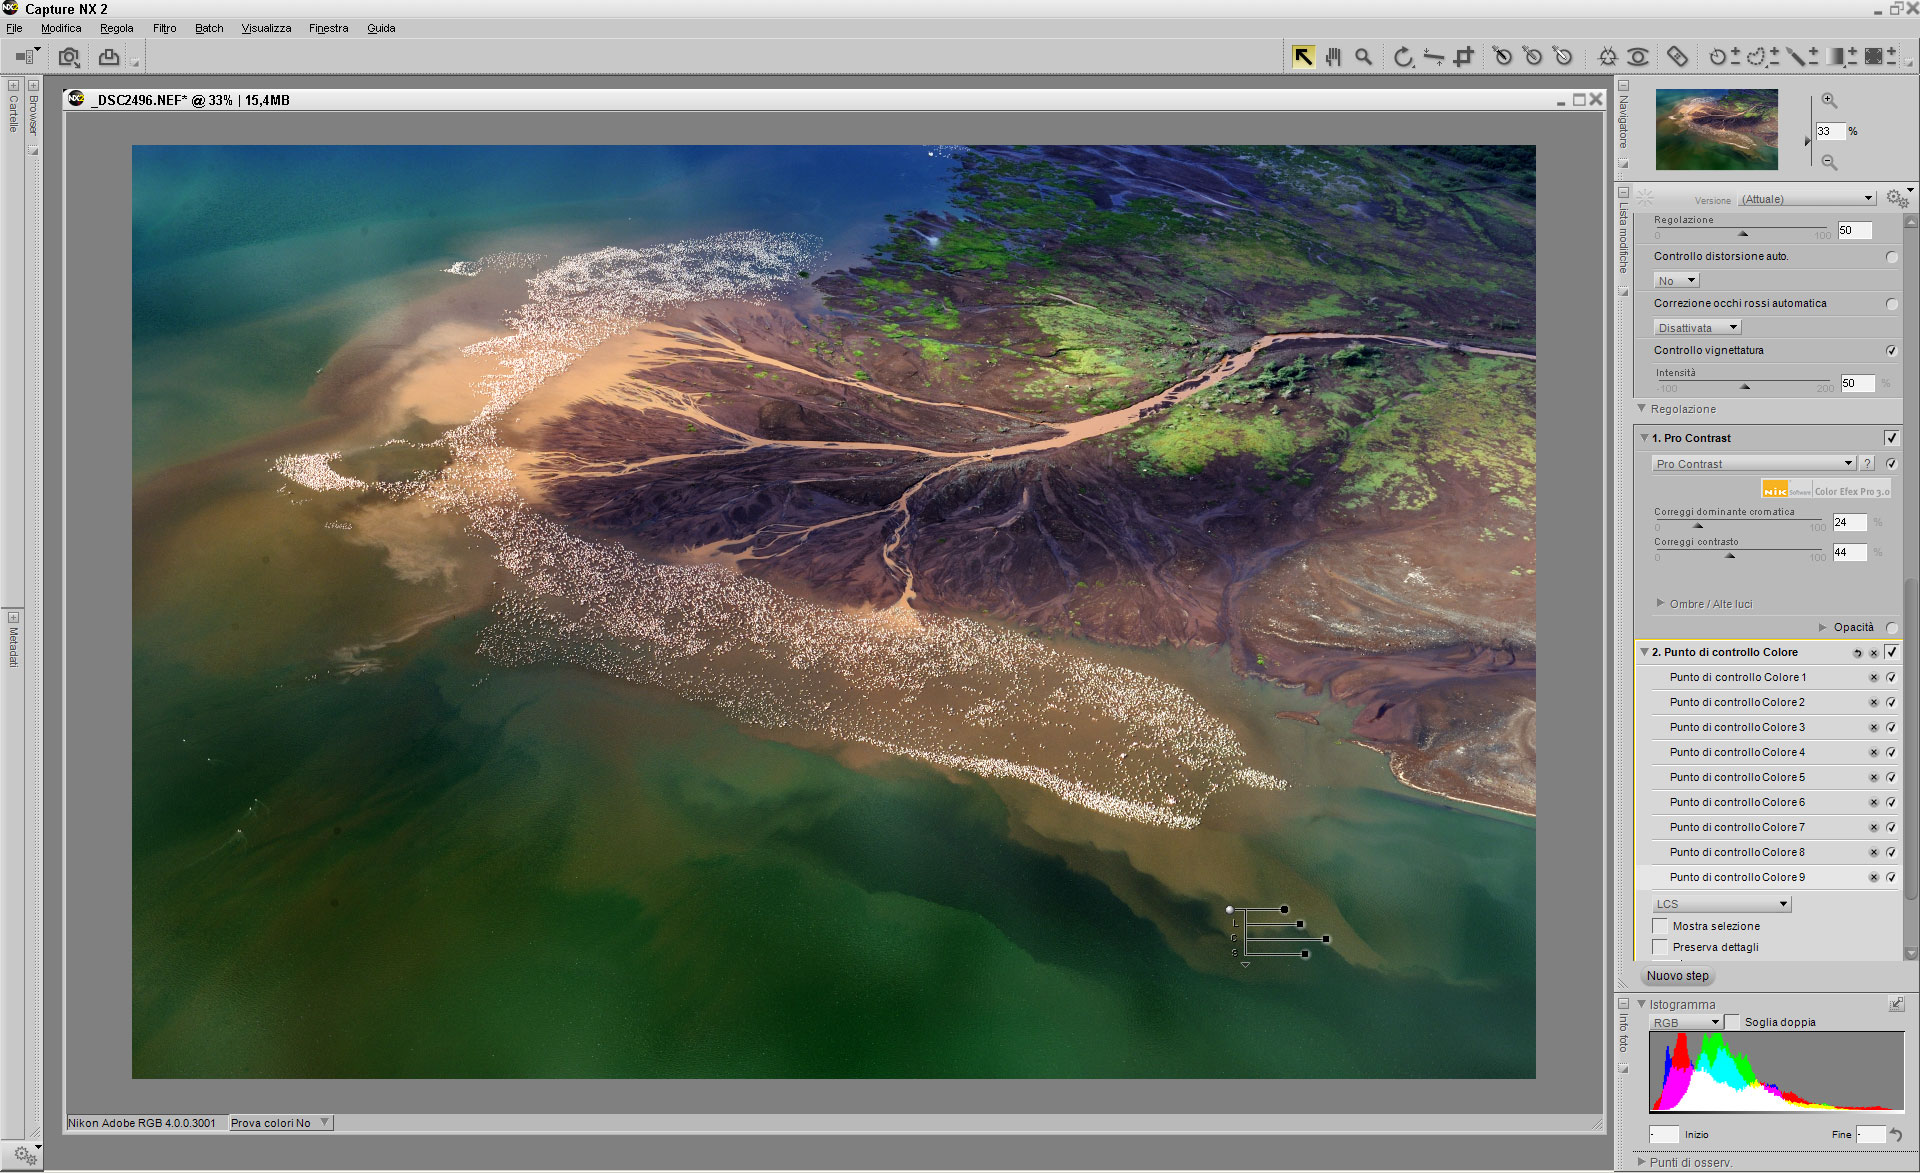Select Punto di controllo Colore 5 entry

click(x=1737, y=777)
